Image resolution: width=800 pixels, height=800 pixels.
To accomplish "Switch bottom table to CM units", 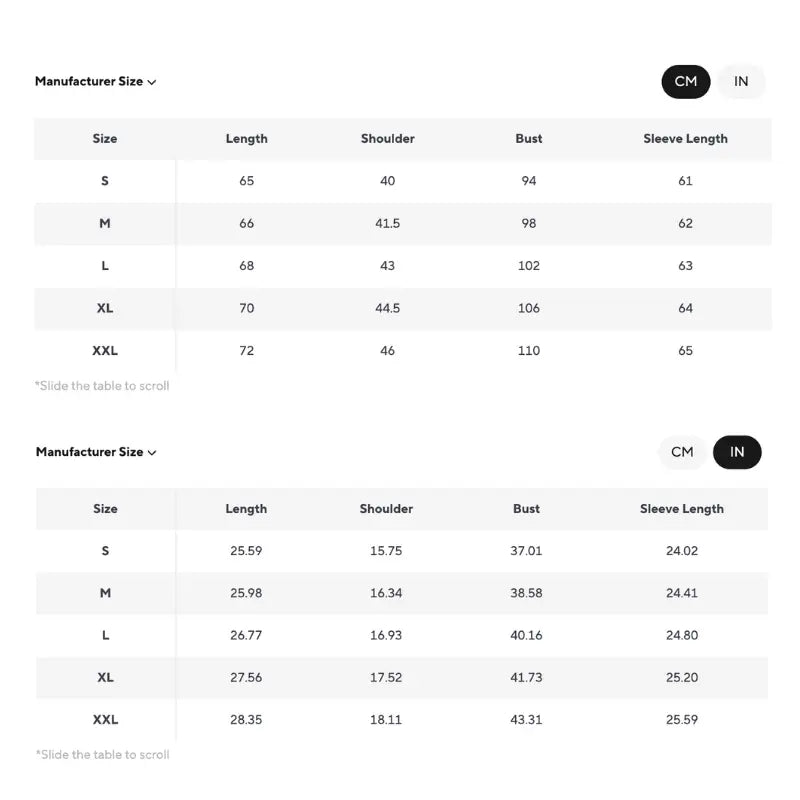I will point(682,452).
